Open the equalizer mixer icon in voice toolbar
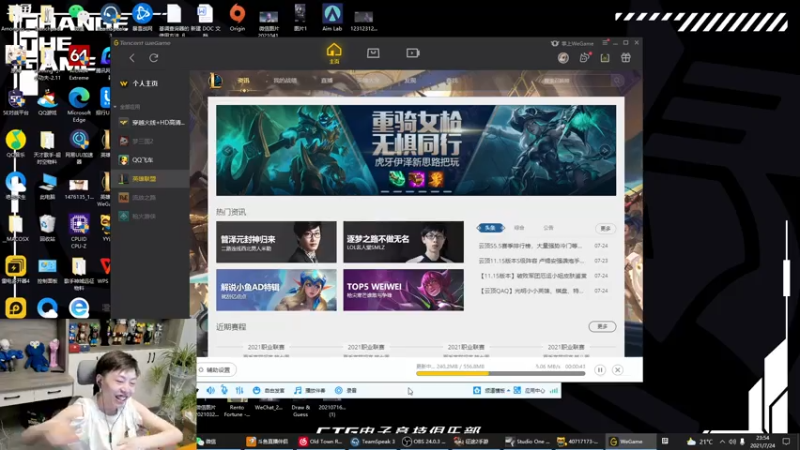Image resolution: width=800 pixels, height=450 pixels. [239, 390]
